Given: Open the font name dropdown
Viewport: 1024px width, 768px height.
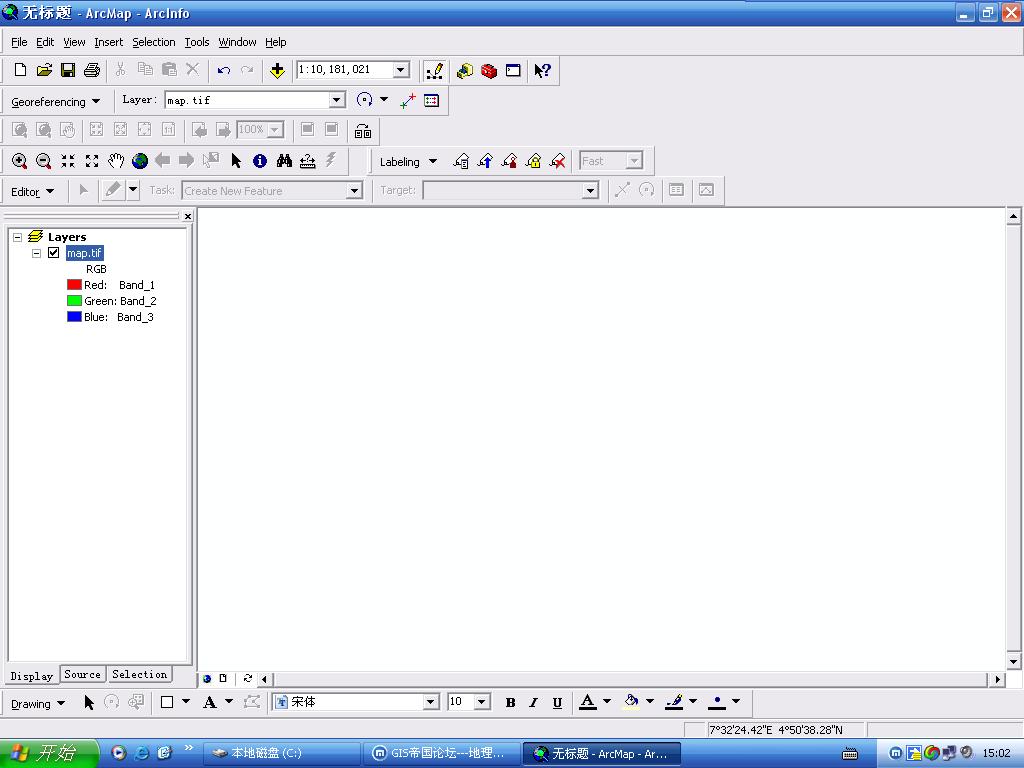Looking at the screenshot, I should 430,702.
